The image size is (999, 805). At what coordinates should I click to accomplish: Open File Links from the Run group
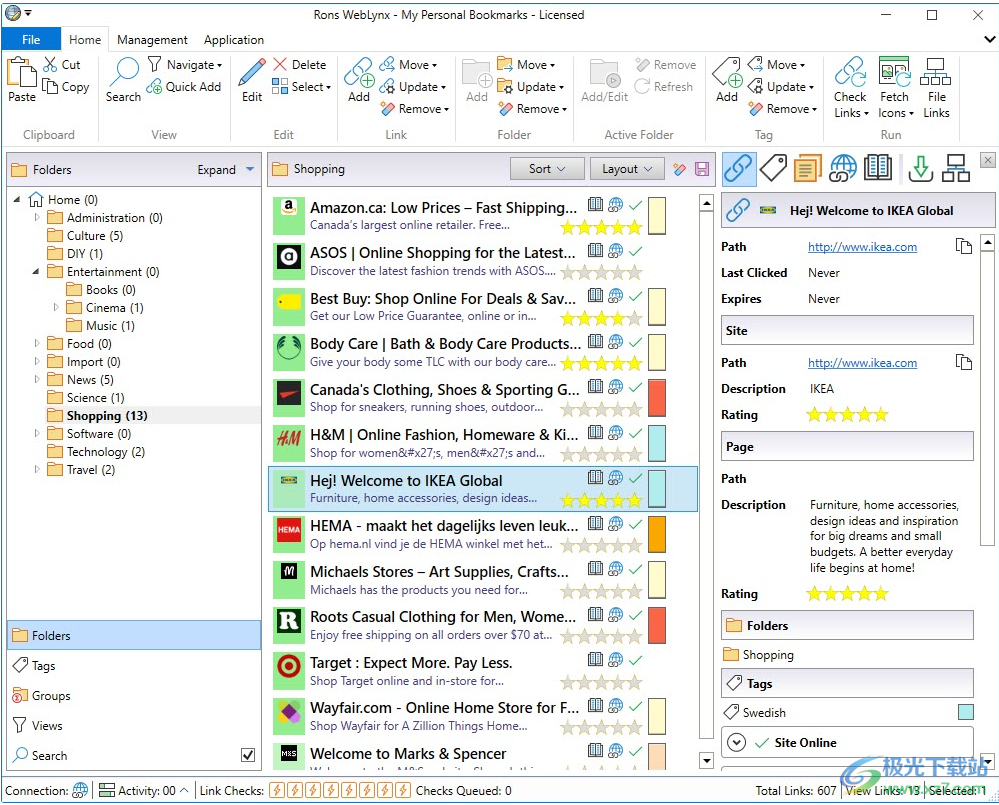click(936, 74)
